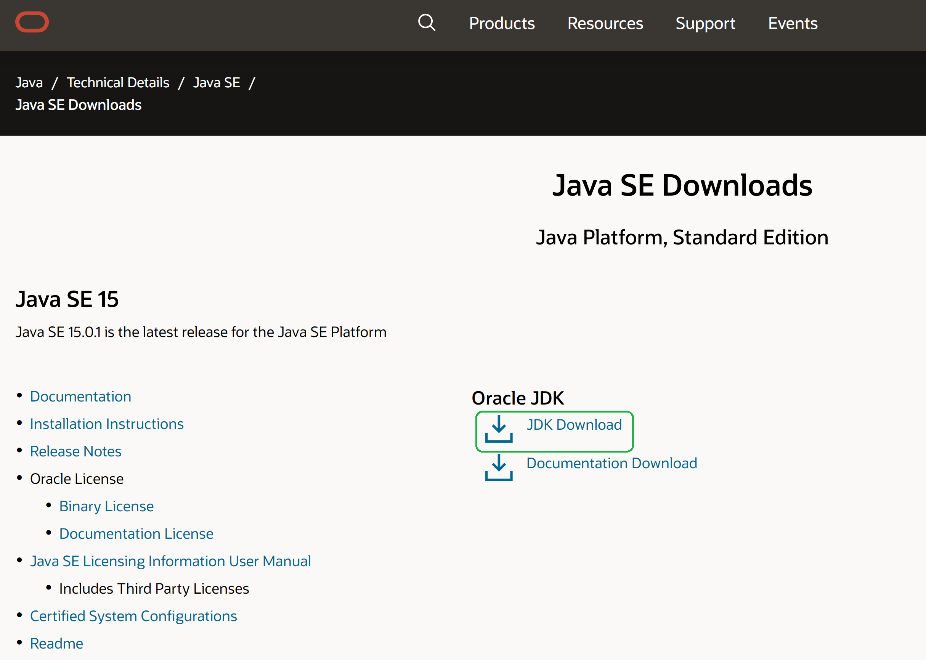Open the JDK Download link
926x660 pixels.
[574, 425]
